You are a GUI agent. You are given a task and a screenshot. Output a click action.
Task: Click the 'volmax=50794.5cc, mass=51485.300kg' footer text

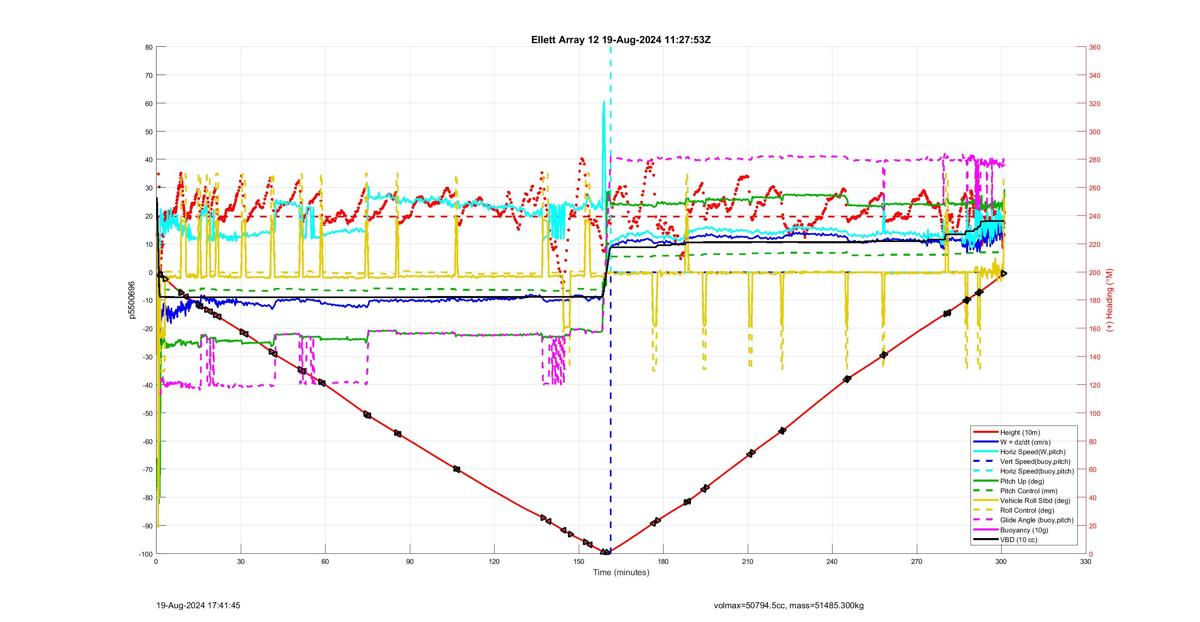click(791, 605)
